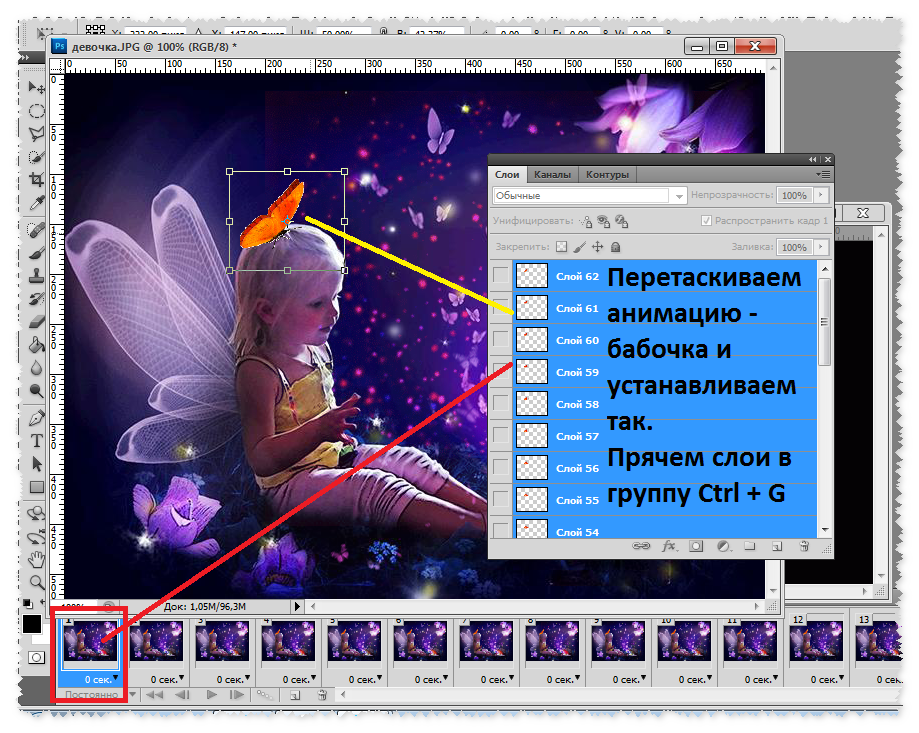Screen dimensions: 919x733
Task: Toggle lock all icon
Action: coord(615,247)
